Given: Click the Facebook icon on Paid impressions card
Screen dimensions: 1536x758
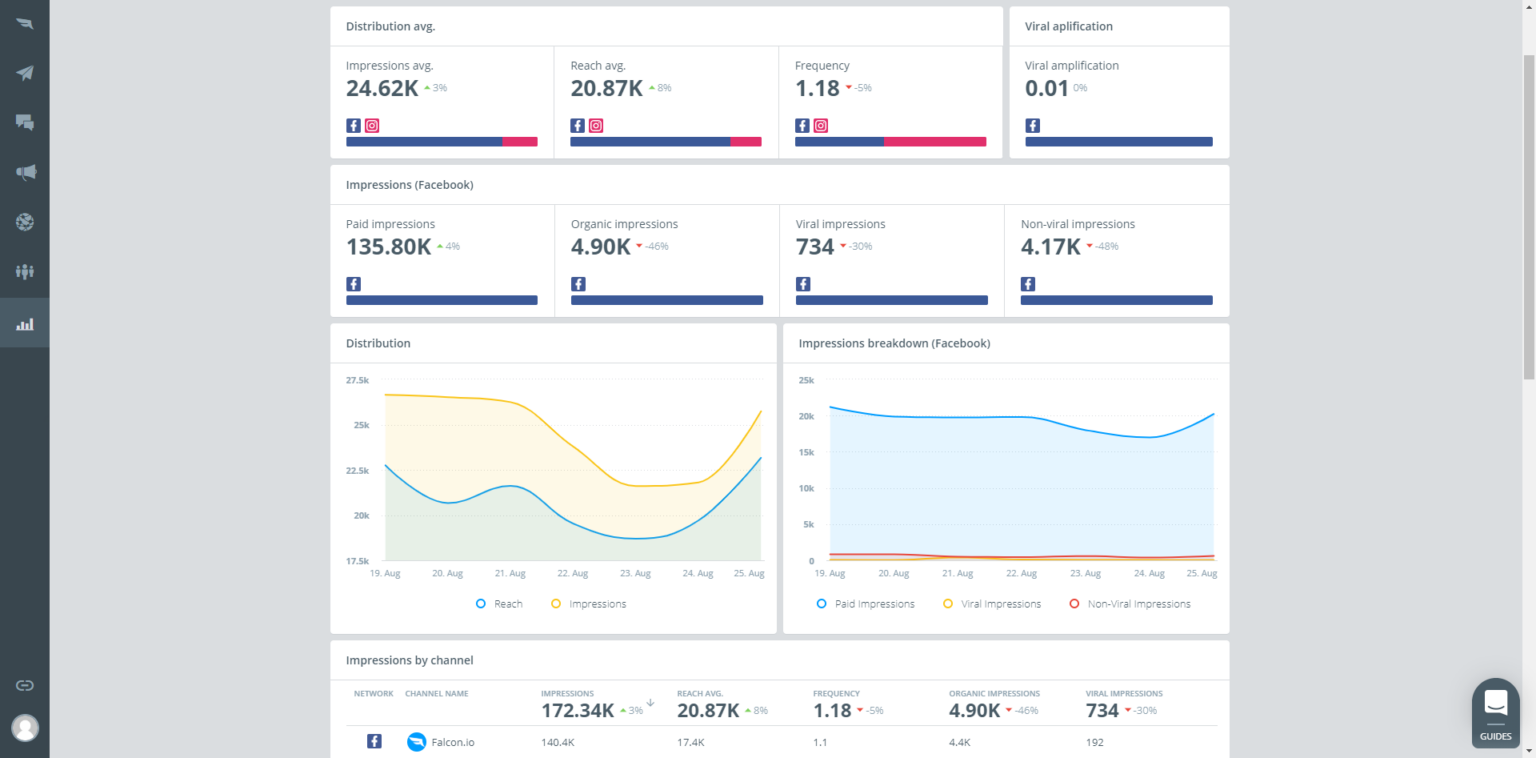Looking at the screenshot, I should click(x=353, y=283).
